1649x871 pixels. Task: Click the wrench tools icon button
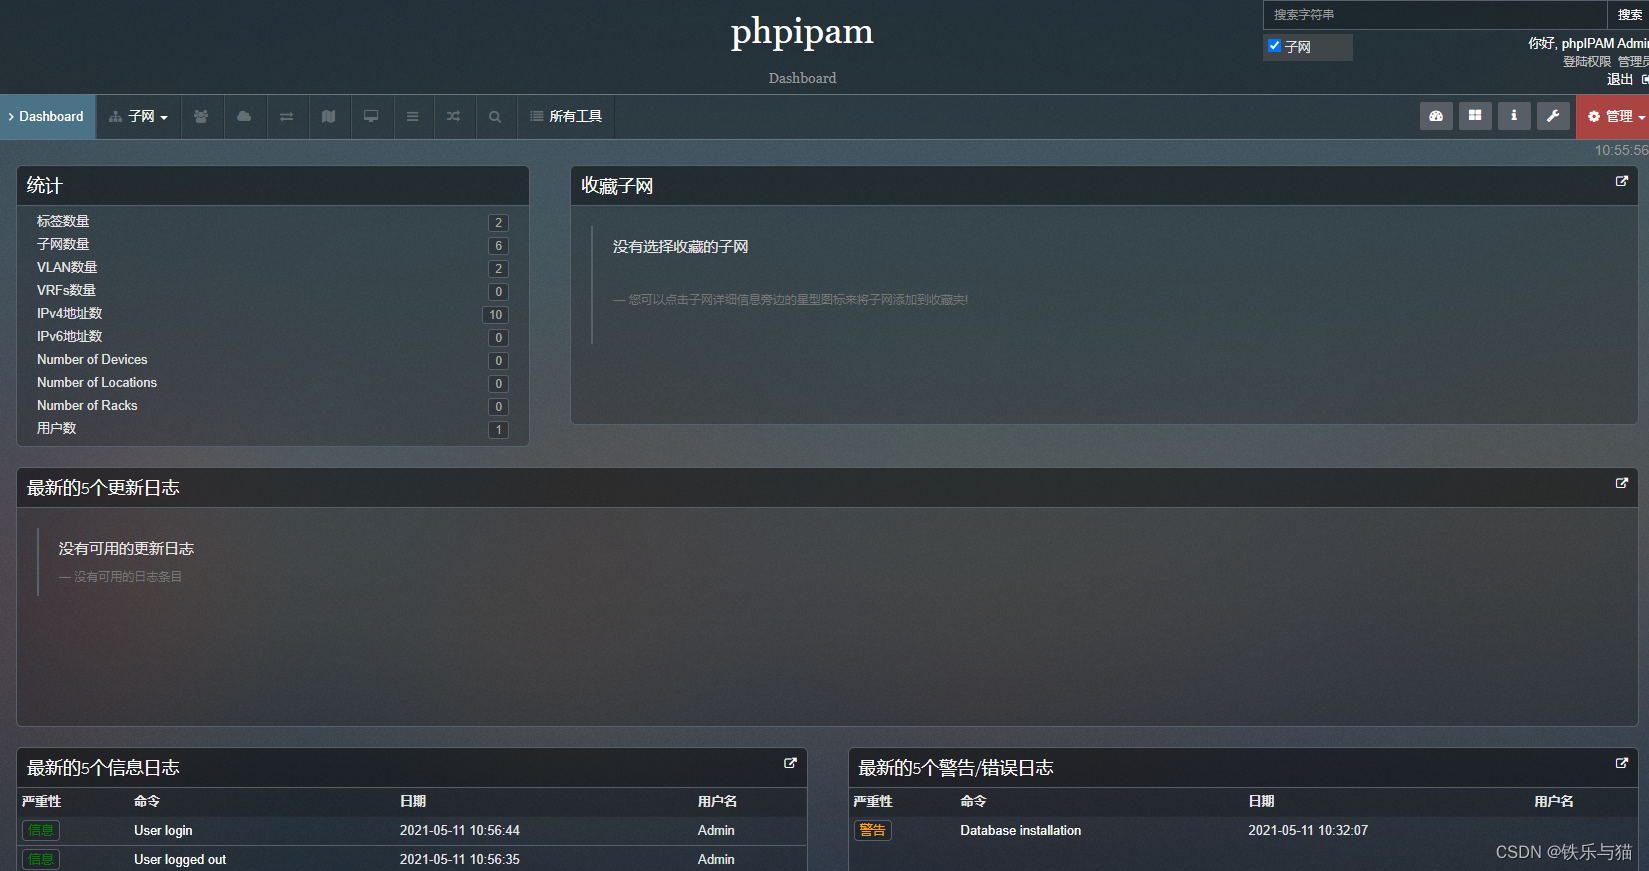(x=1553, y=116)
